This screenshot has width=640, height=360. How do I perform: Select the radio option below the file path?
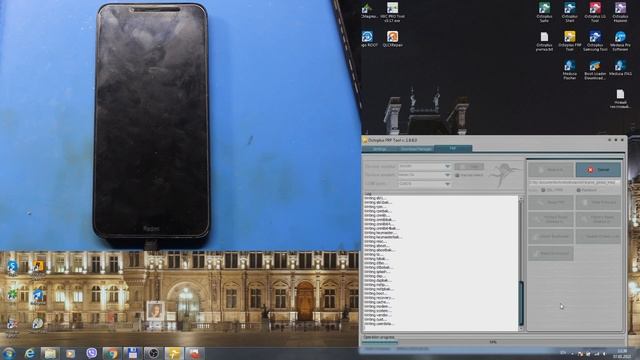[x=543, y=190]
